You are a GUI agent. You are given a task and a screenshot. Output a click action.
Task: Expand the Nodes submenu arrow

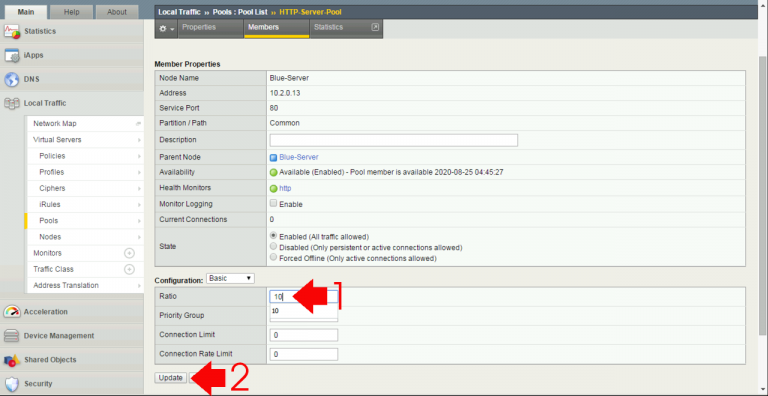pos(139,237)
